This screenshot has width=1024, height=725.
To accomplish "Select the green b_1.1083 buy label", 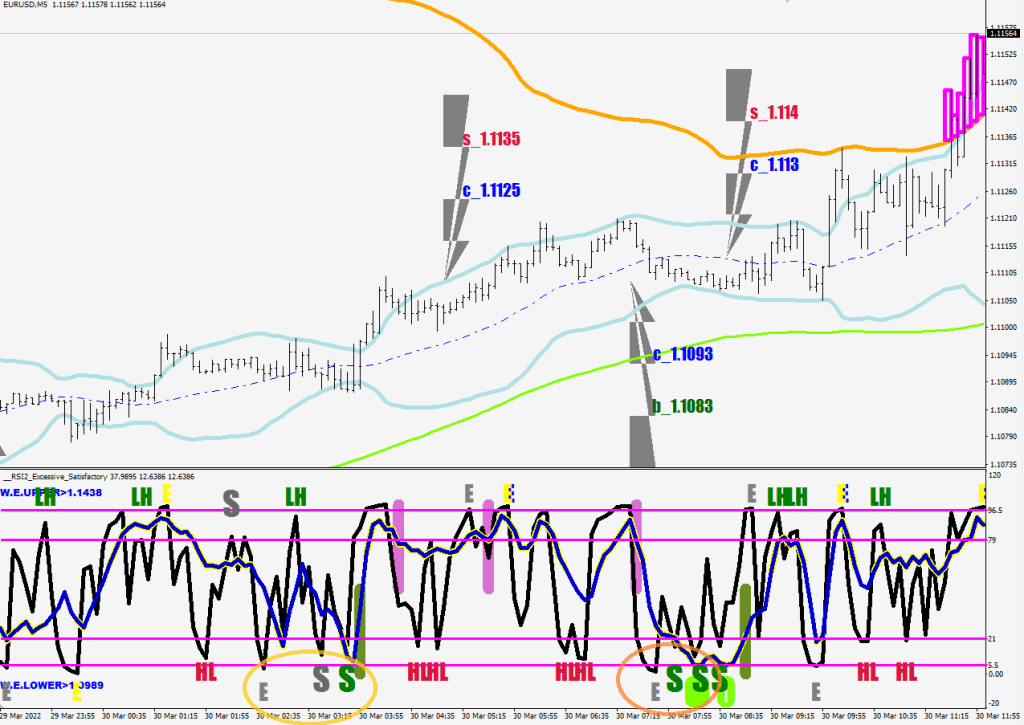I will click(x=683, y=406).
